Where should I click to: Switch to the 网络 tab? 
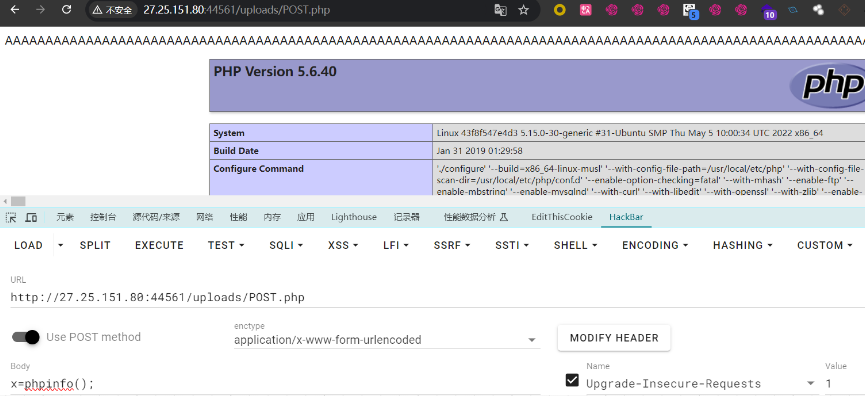tap(205, 217)
